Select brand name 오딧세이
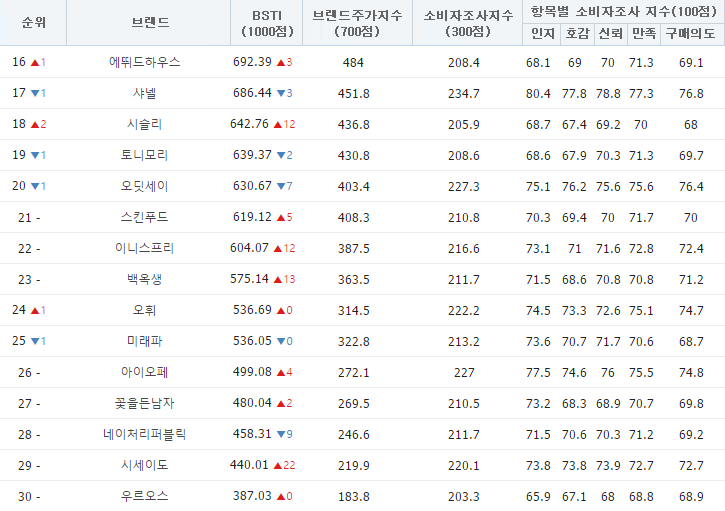This screenshot has height=511, width=725. (x=144, y=186)
